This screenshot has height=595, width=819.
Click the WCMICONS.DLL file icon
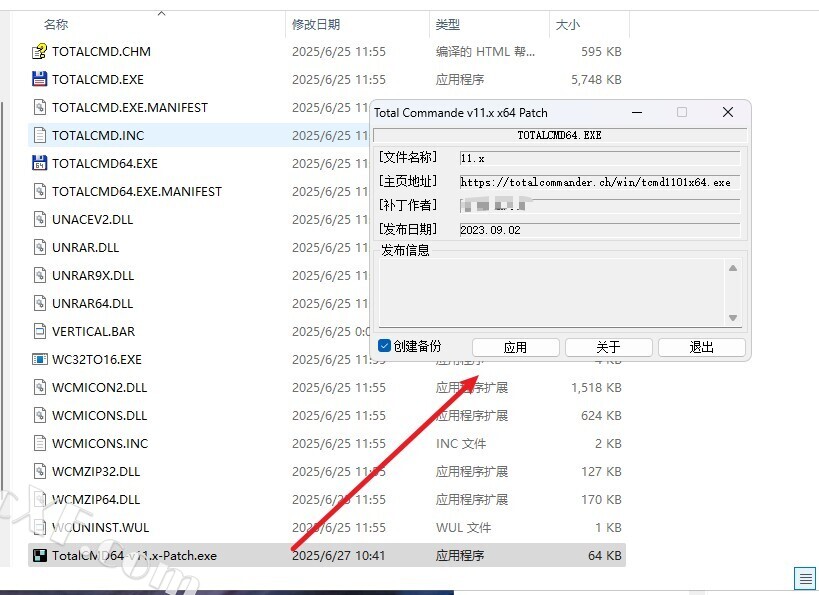coord(40,415)
